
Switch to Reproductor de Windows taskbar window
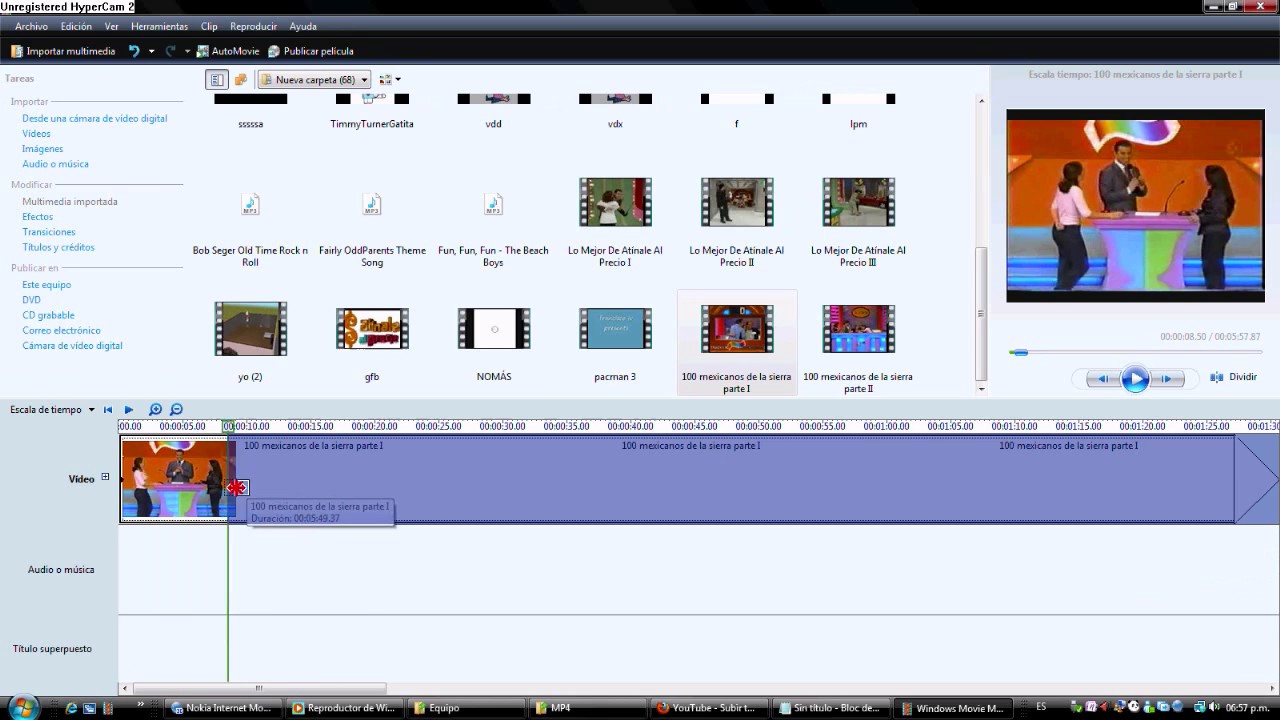(346, 708)
